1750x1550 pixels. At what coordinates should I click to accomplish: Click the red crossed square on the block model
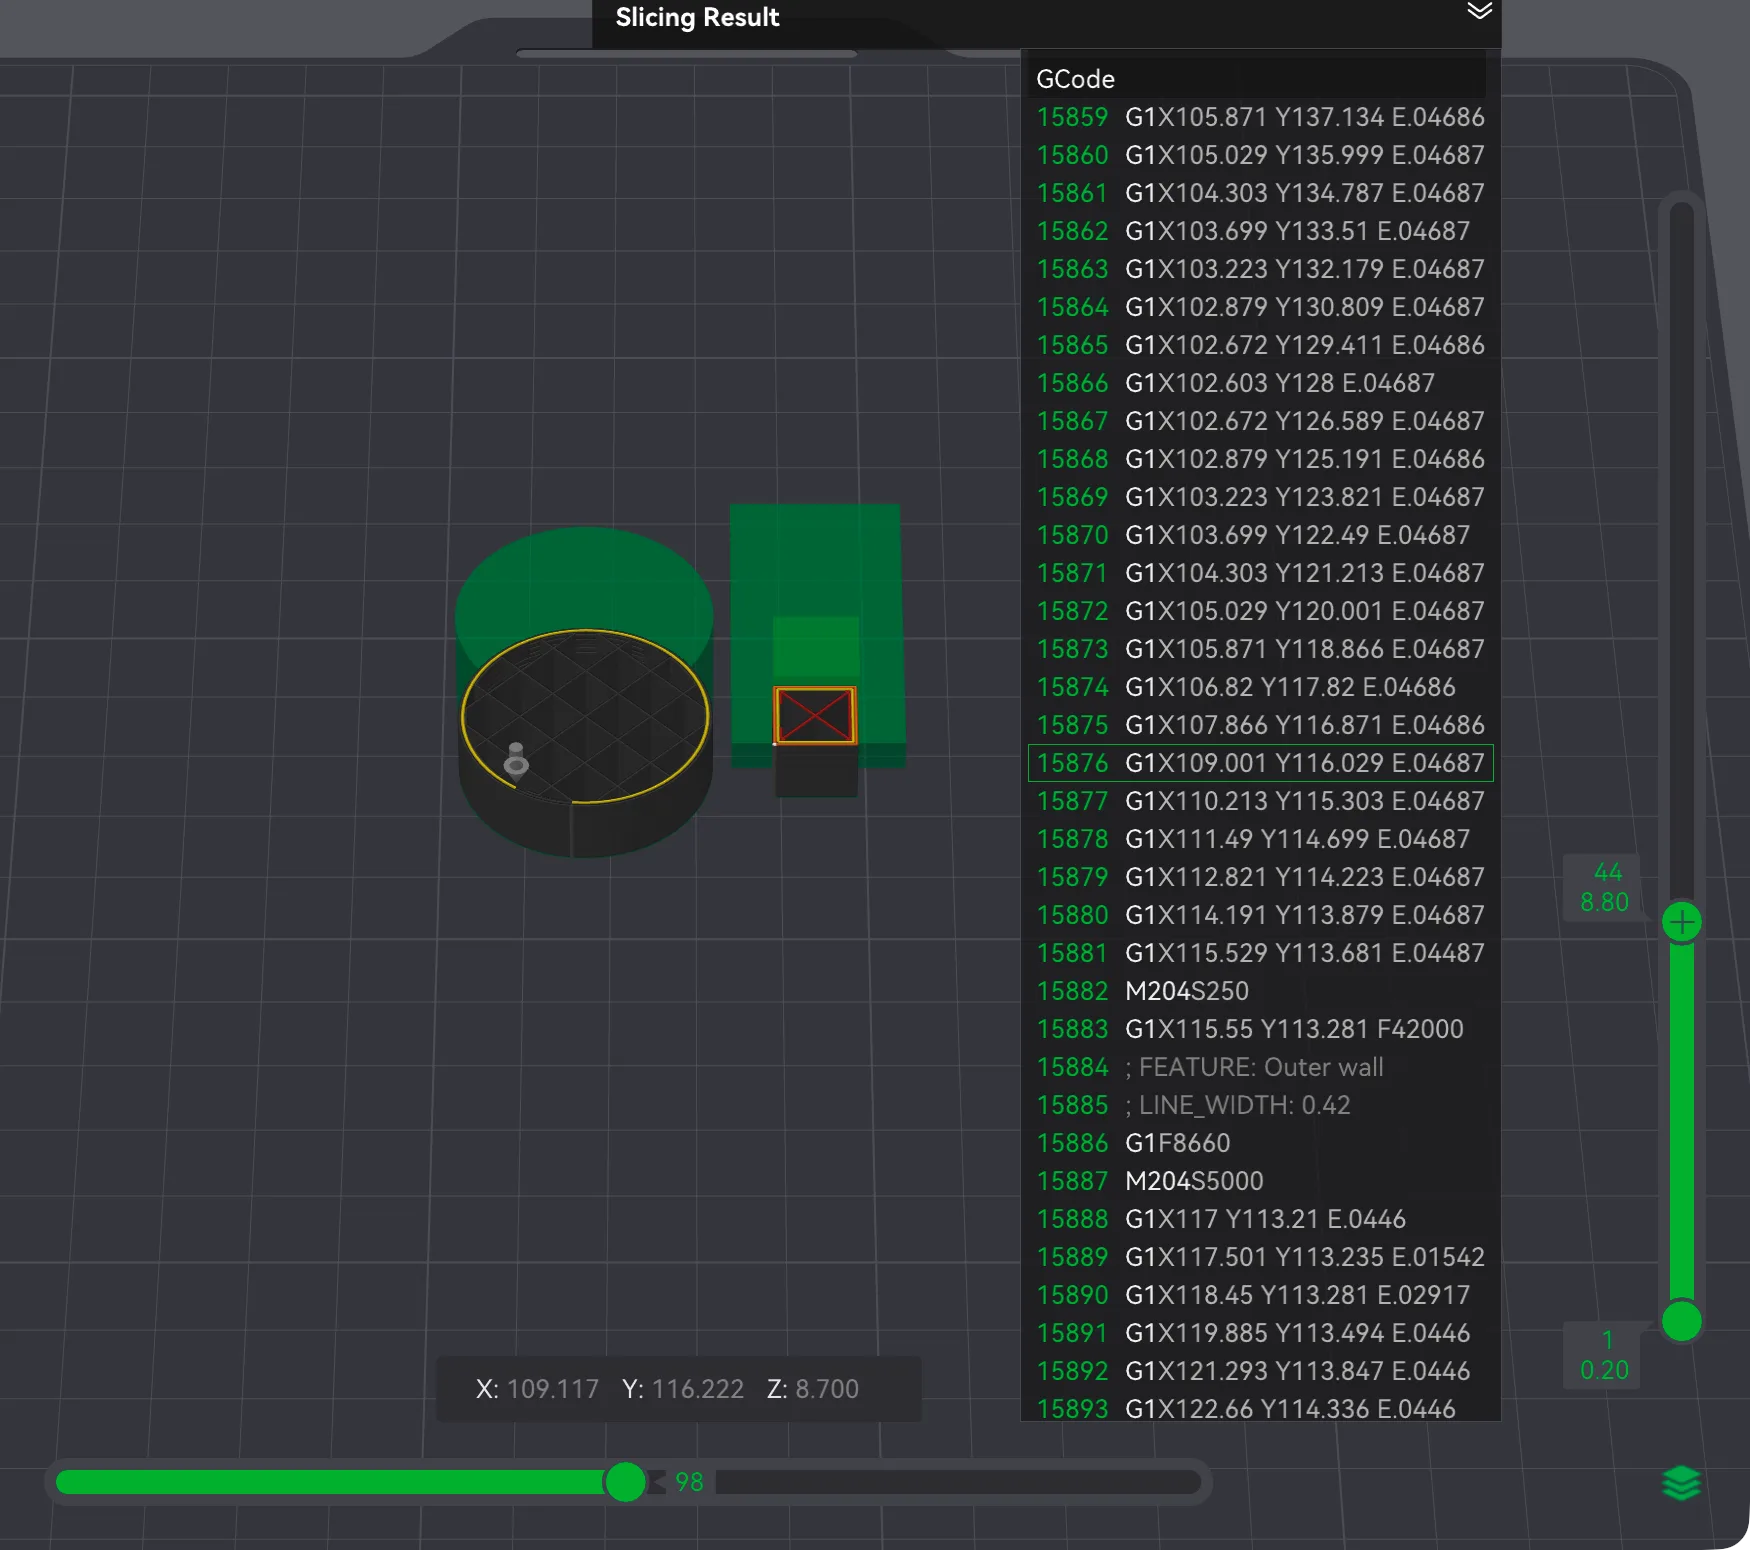click(x=815, y=715)
